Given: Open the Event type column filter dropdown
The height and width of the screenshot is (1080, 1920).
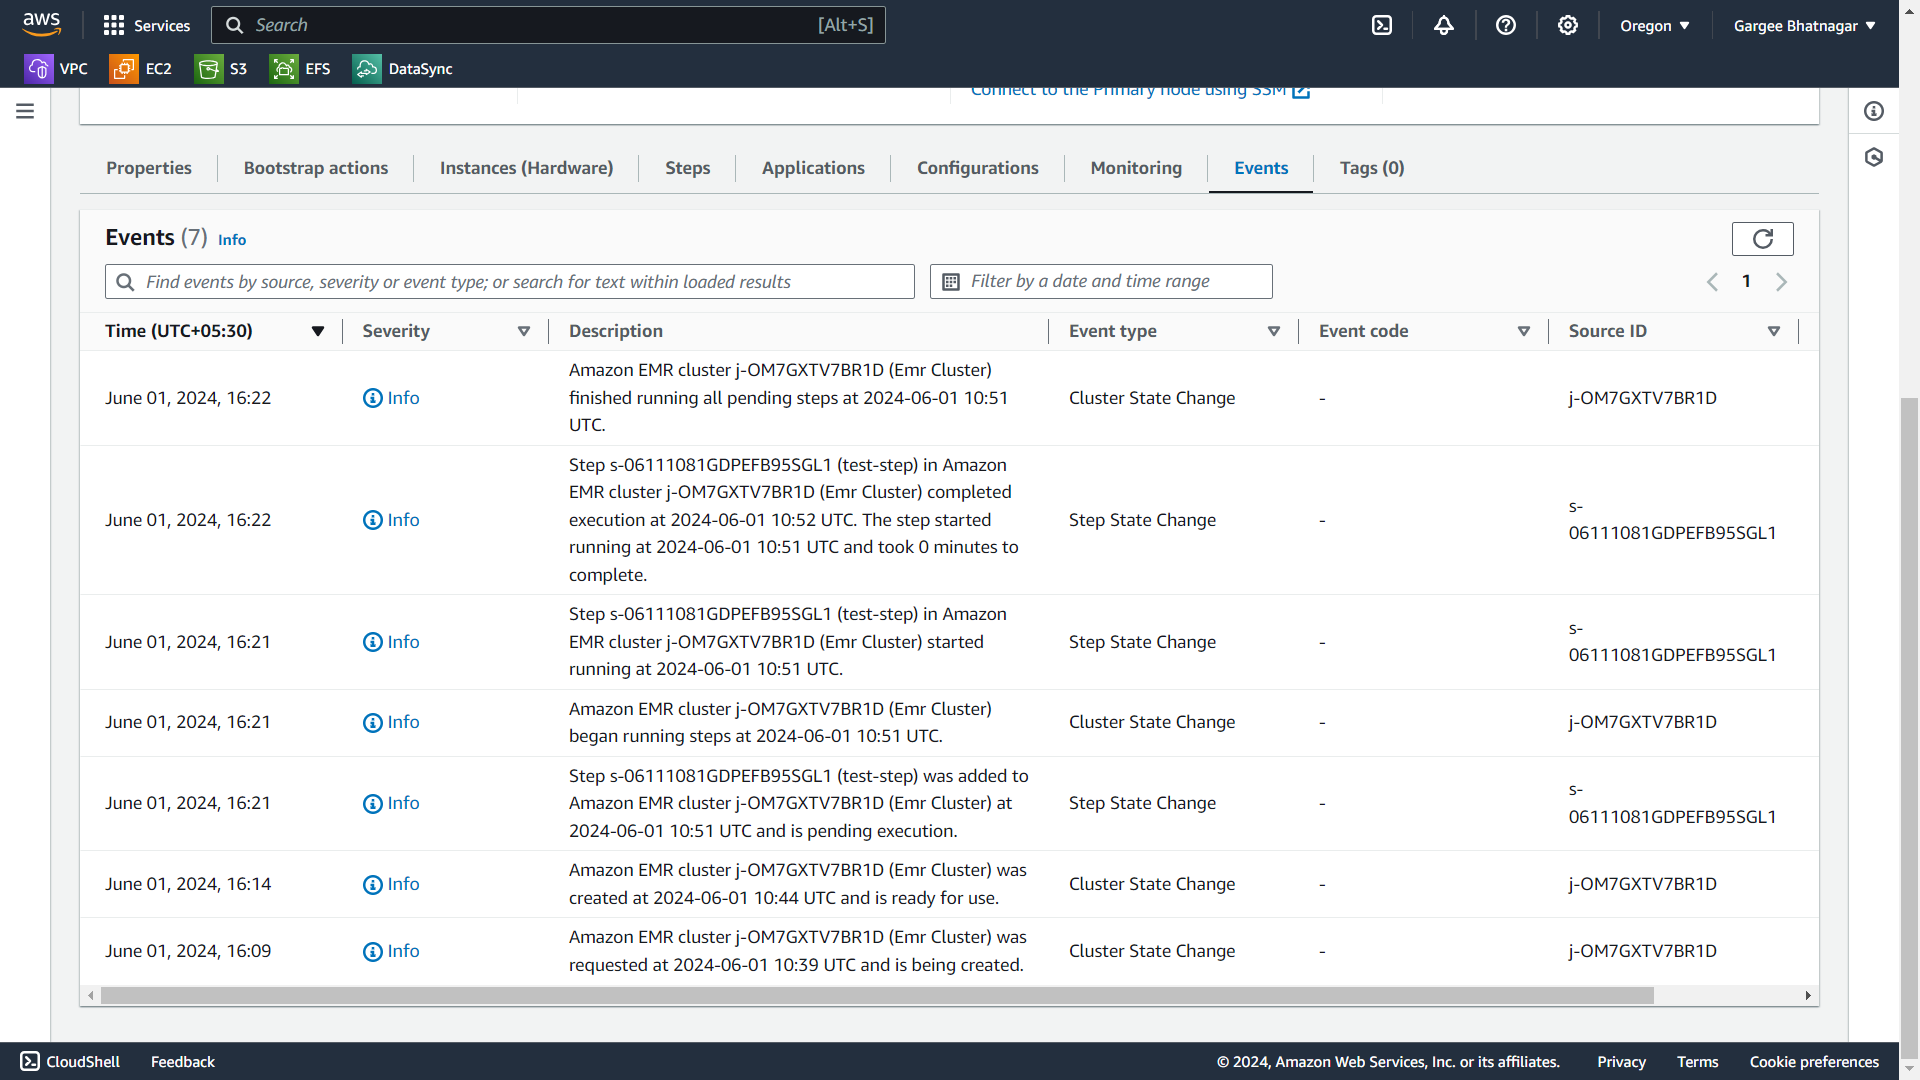Looking at the screenshot, I should (1274, 331).
